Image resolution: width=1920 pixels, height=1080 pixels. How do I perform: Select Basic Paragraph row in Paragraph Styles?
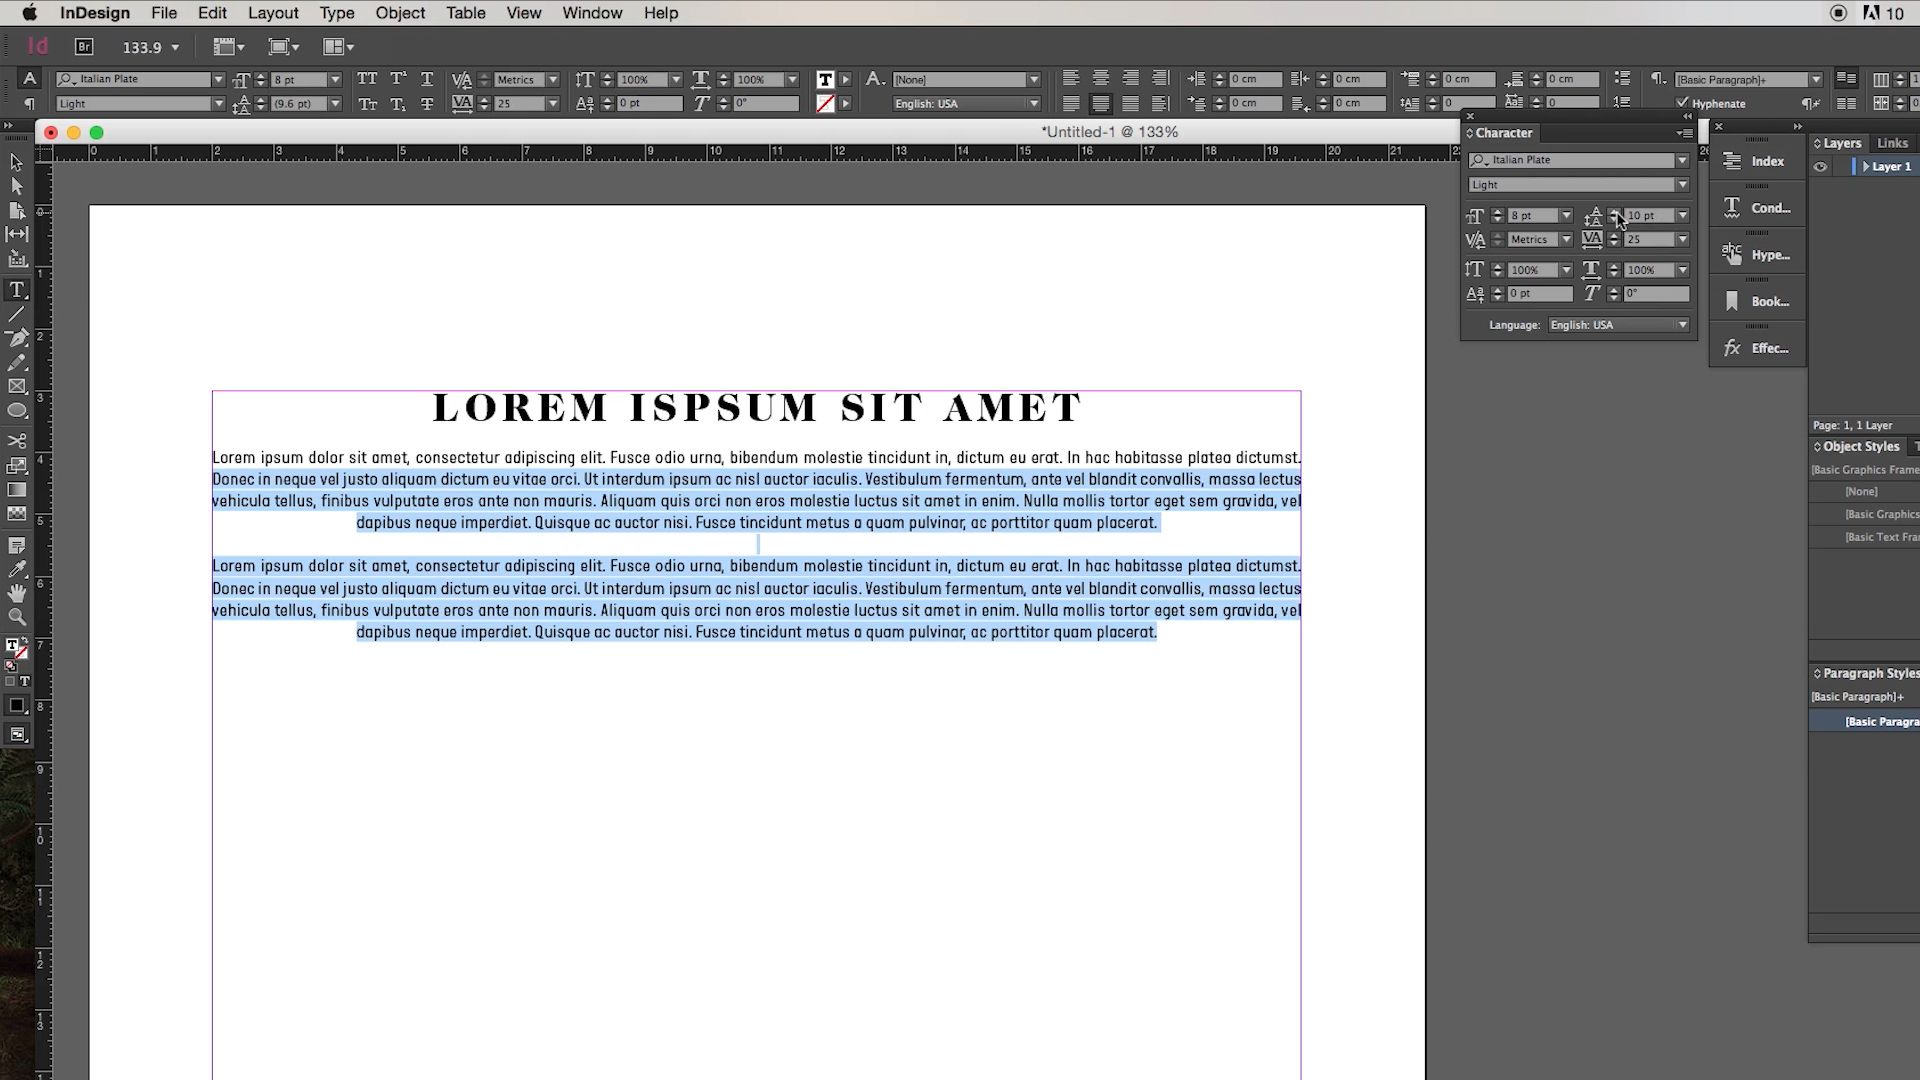(1864, 722)
